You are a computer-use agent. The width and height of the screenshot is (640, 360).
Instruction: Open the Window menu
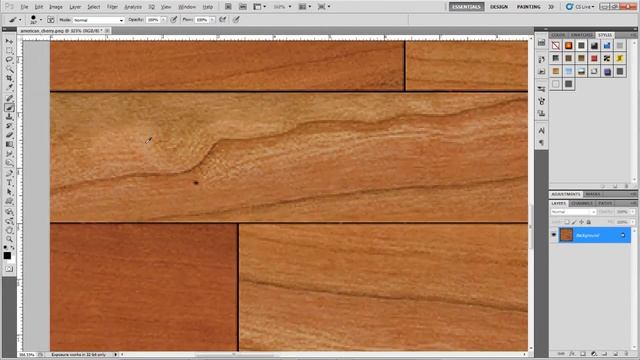pyautogui.click(x=187, y=7)
